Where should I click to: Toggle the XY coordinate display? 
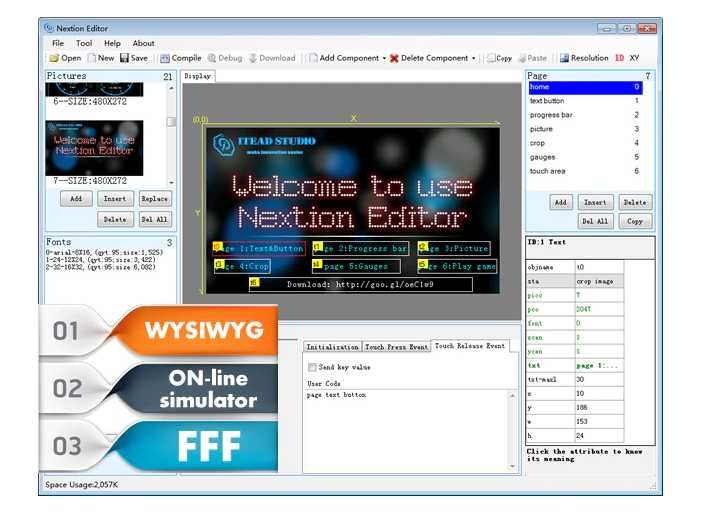tap(634, 58)
